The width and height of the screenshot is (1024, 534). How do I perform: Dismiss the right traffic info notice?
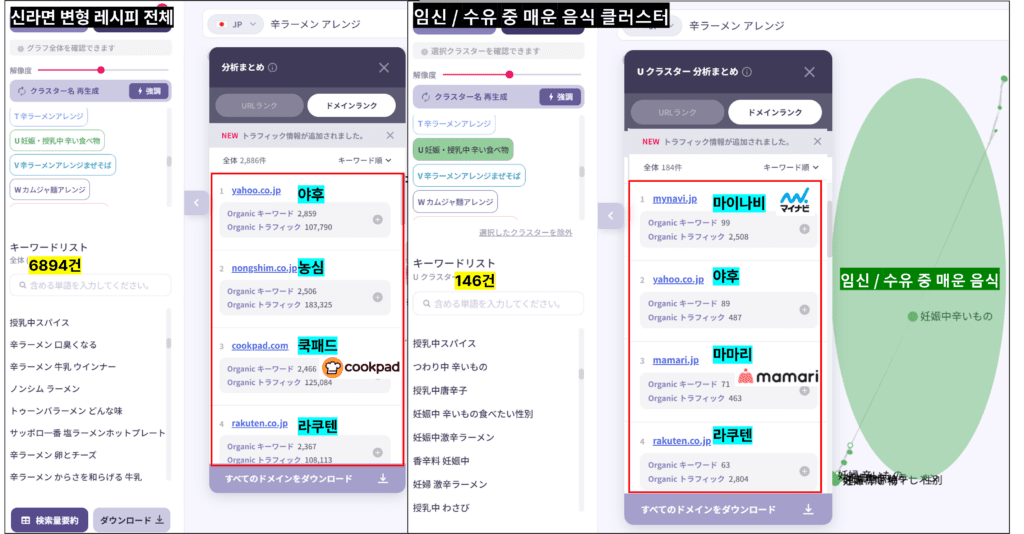817,141
